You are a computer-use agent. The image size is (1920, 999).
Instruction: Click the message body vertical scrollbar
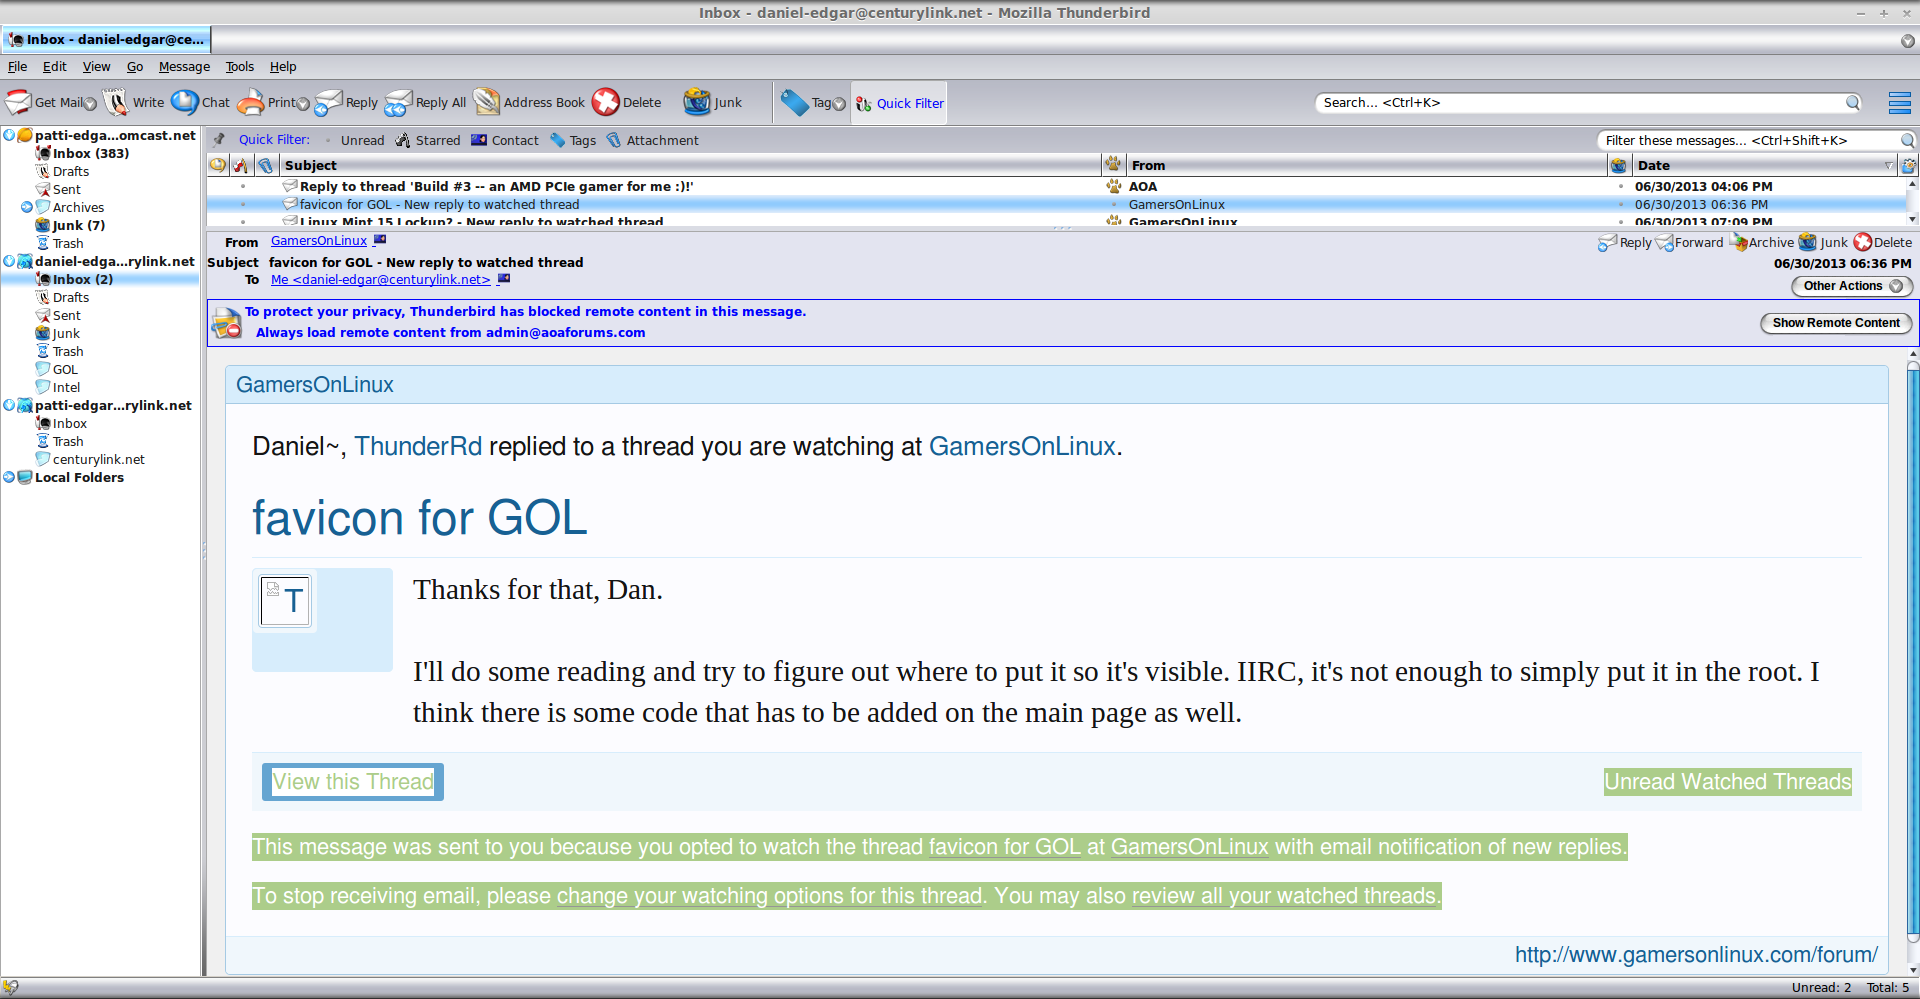tap(1913, 650)
